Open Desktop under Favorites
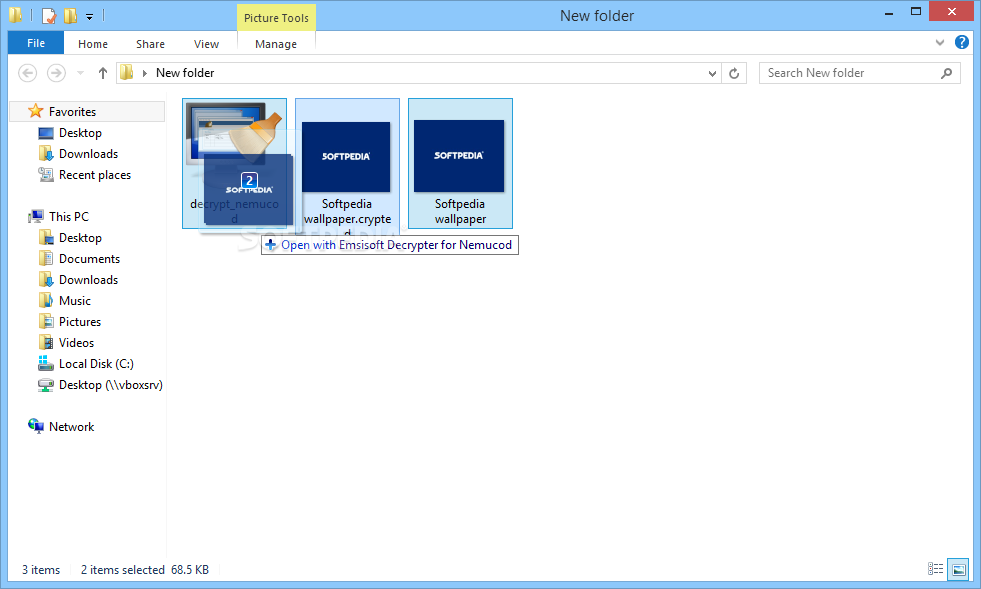981x589 pixels. click(80, 133)
